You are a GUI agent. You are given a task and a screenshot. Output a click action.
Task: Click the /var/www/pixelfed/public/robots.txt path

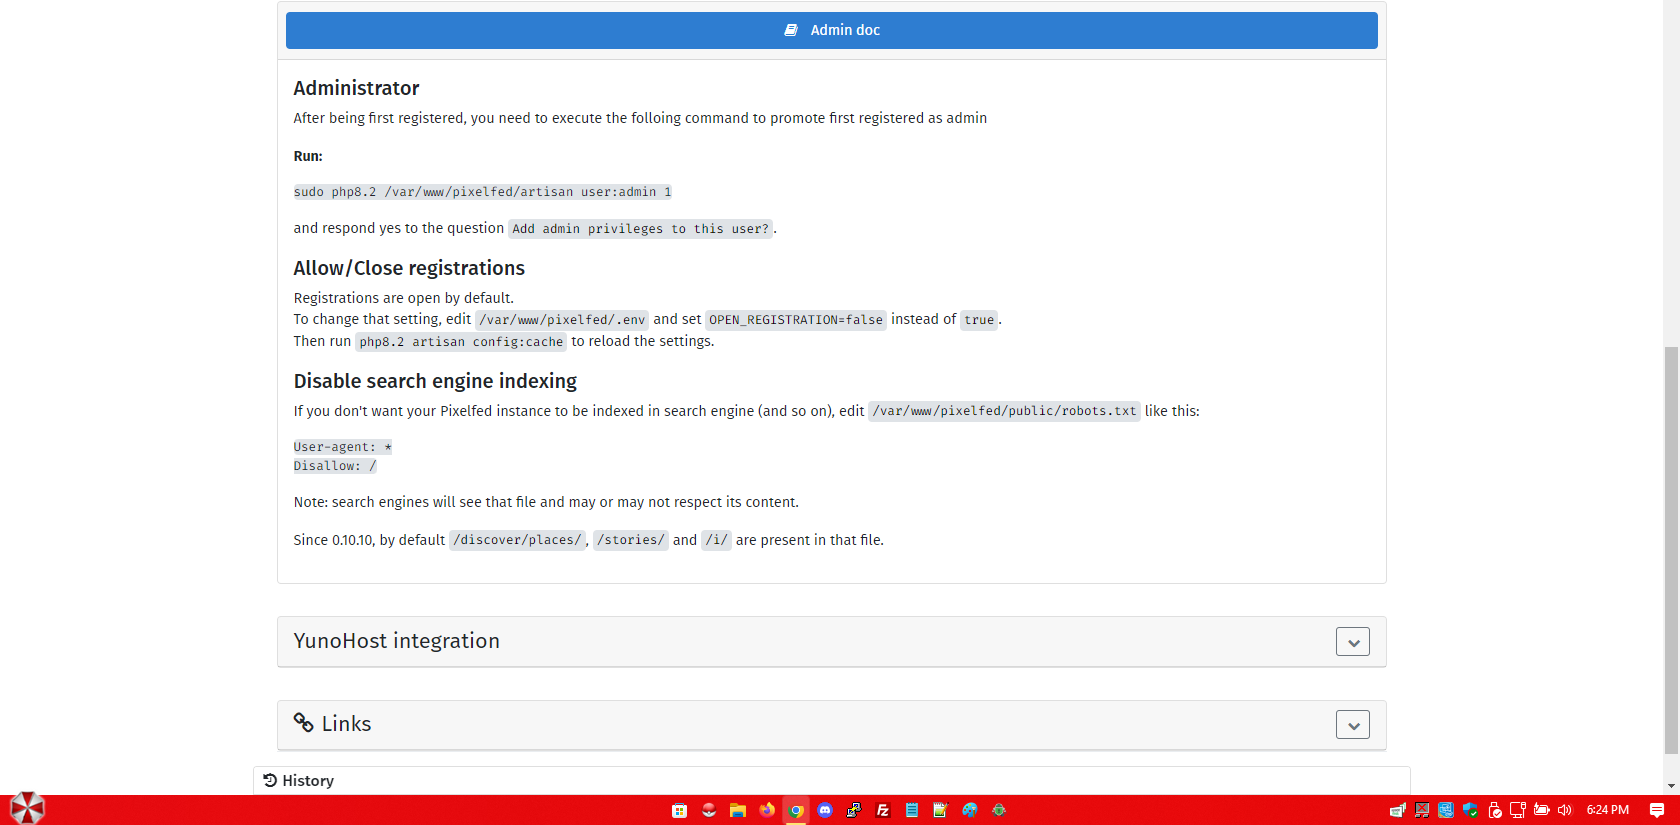(1004, 411)
